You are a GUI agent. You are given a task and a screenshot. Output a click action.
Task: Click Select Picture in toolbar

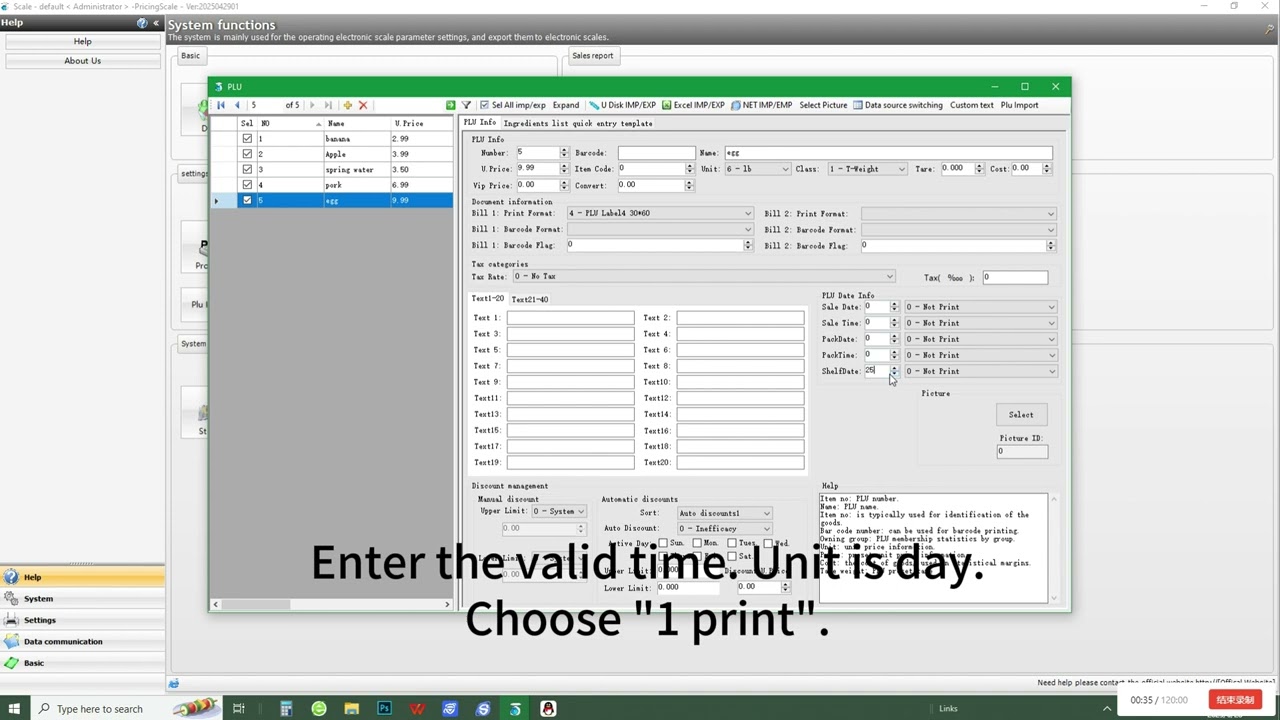pyautogui.click(x=823, y=105)
